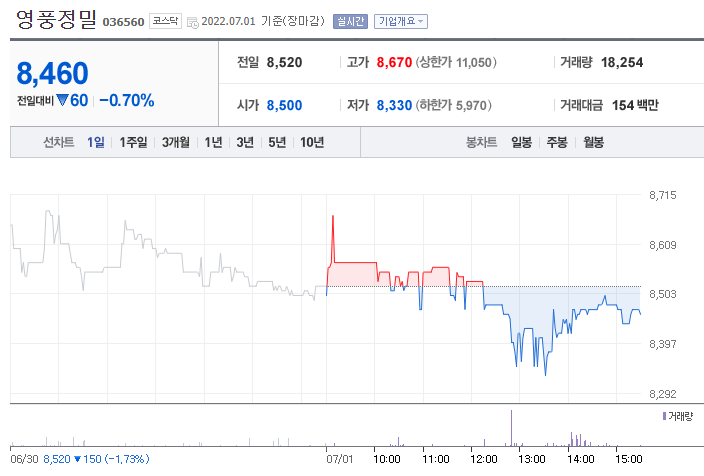Click the down arrow next to 60
Image resolution: width=704 pixels, height=476 pixels.
(62, 100)
